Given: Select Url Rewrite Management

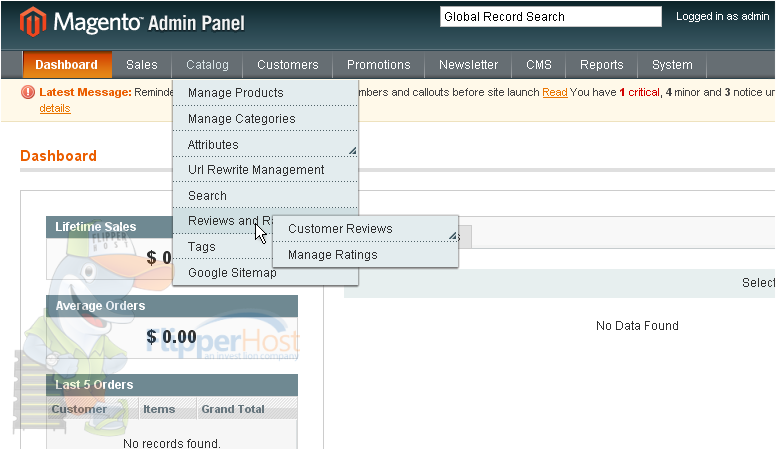Looking at the screenshot, I should (265, 170).
